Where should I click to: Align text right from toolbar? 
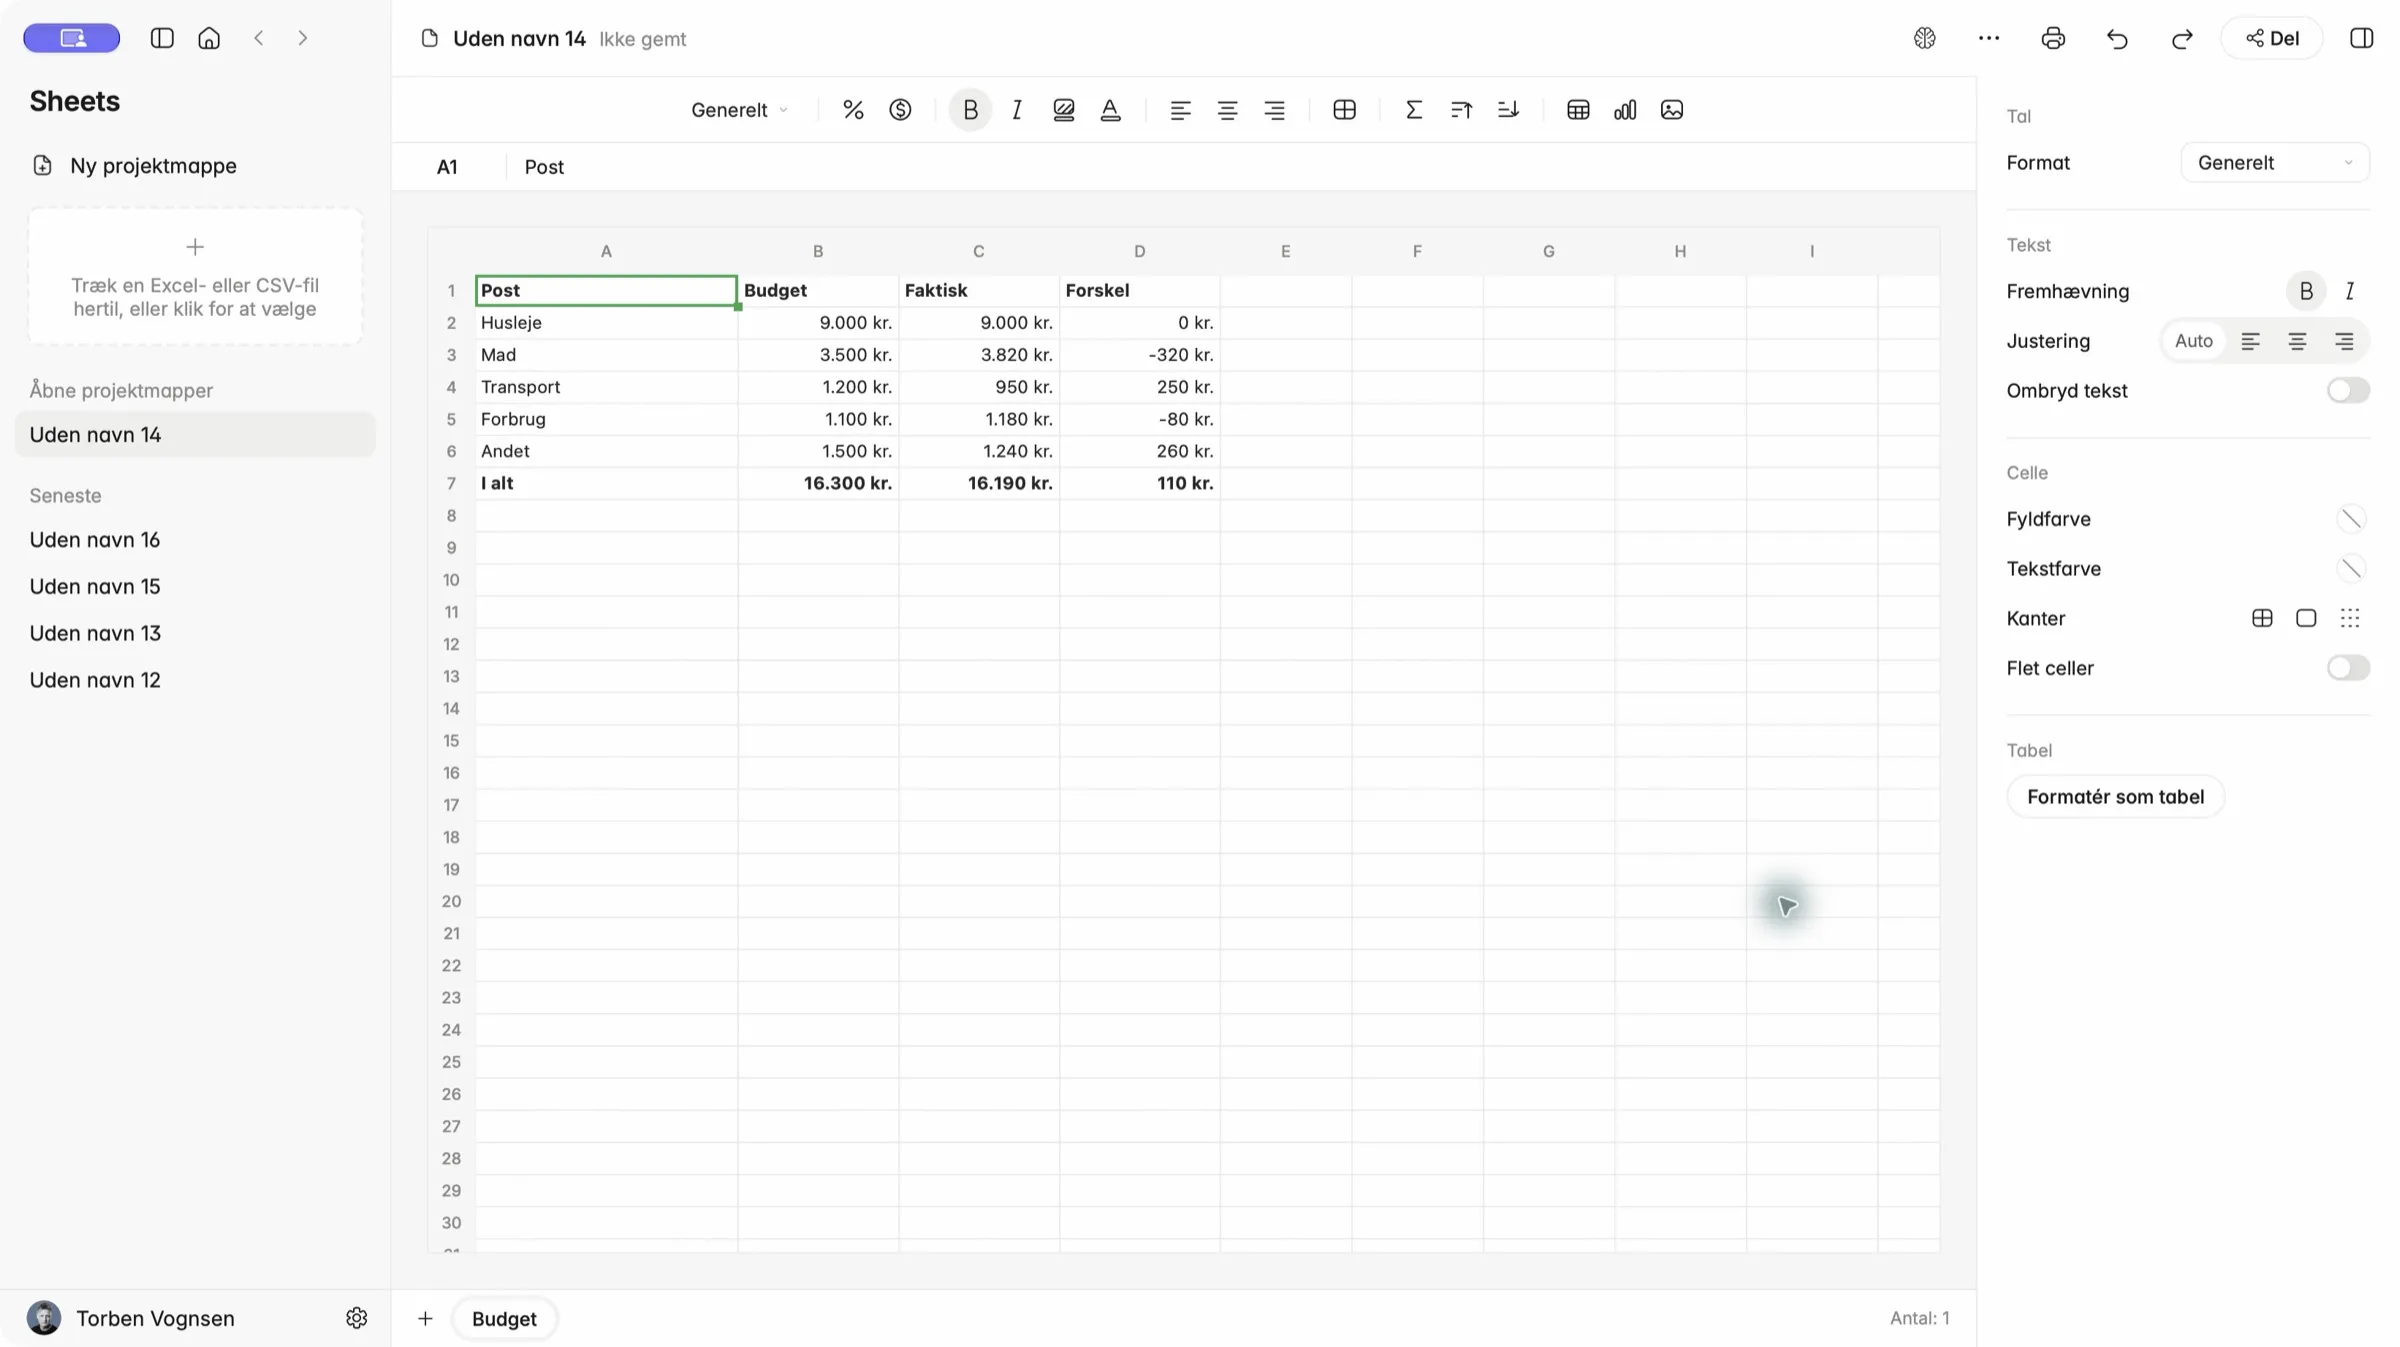pos(1274,110)
